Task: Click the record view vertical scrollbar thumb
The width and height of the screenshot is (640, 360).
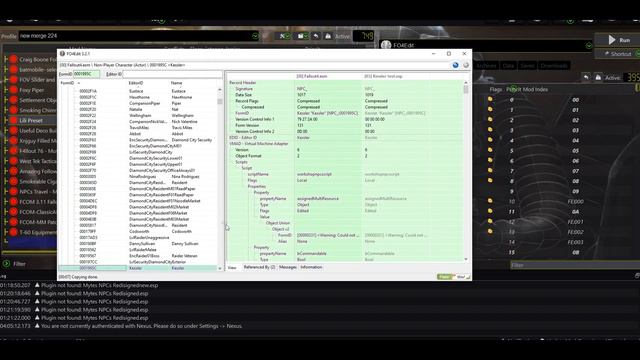Action: tap(466, 89)
